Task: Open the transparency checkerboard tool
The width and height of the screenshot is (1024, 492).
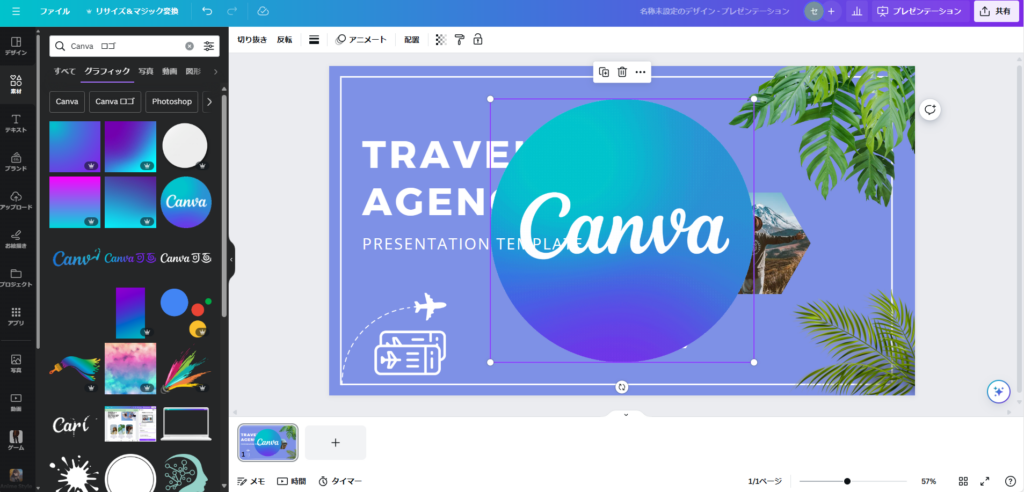Action: pyautogui.click(x=441, y=40)
